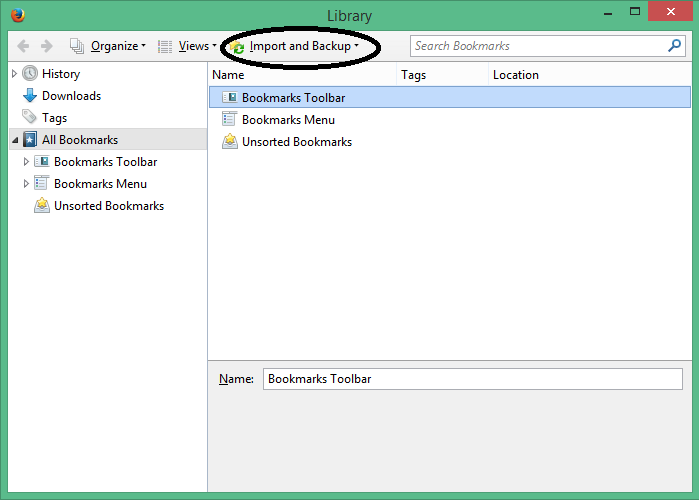This screenshot has height=500, width=699.
Task: Click the Downloads blue arrow icon
Action: (30, 95)
